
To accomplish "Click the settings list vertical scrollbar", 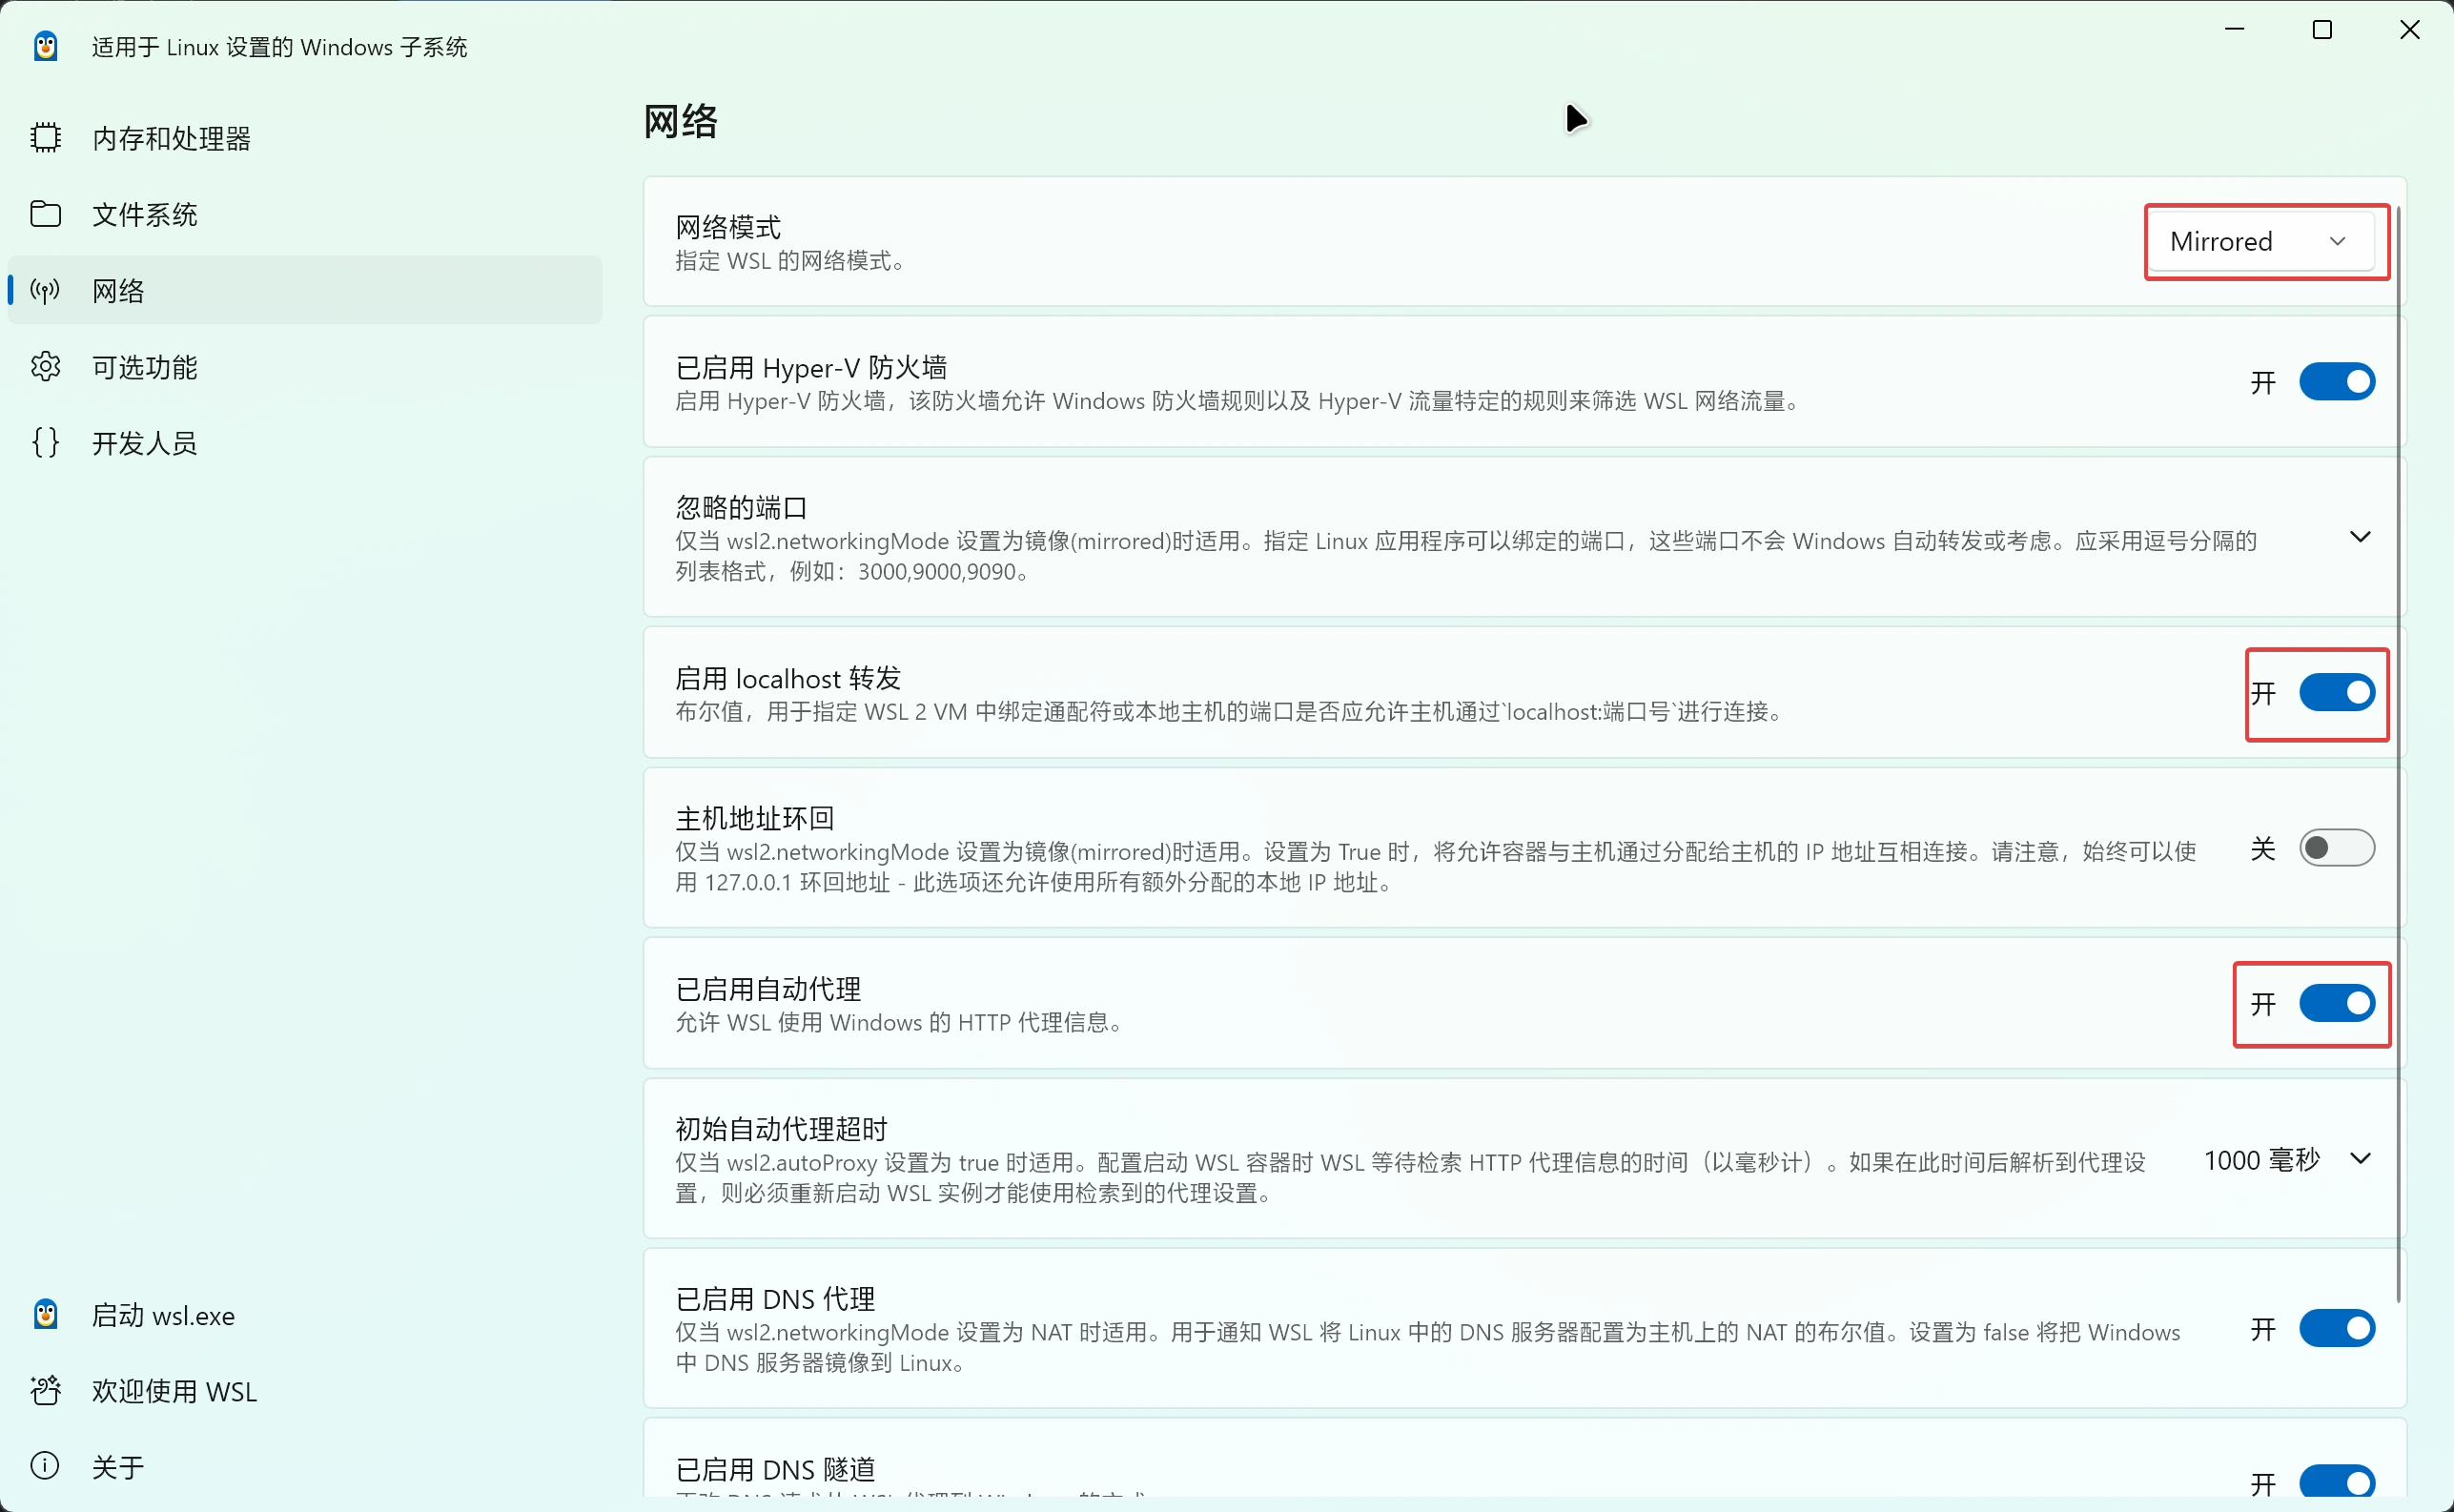I will coord(2398,753).
